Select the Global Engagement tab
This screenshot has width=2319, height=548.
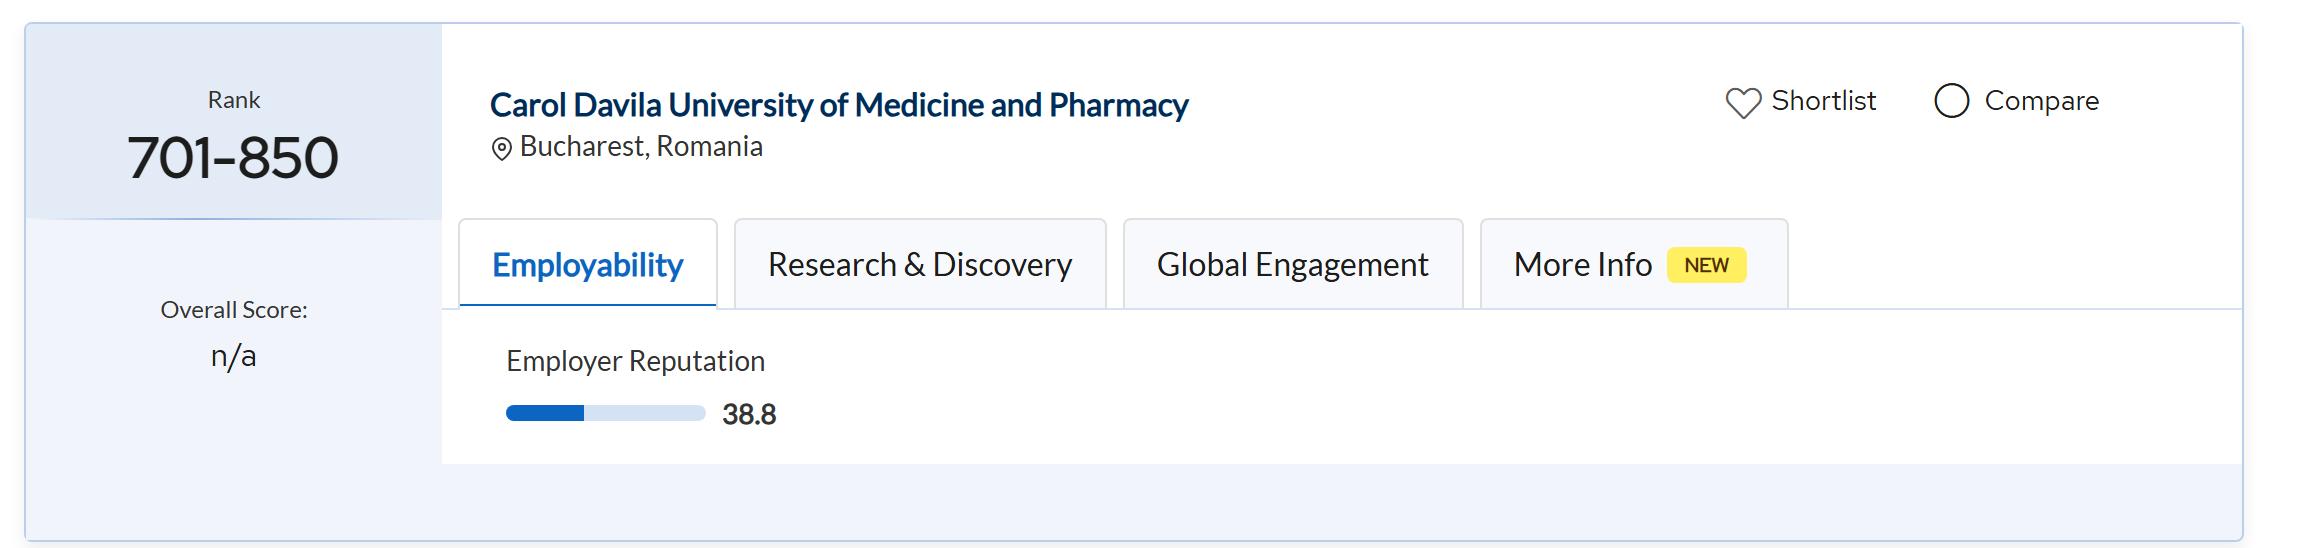(1292, 265)
